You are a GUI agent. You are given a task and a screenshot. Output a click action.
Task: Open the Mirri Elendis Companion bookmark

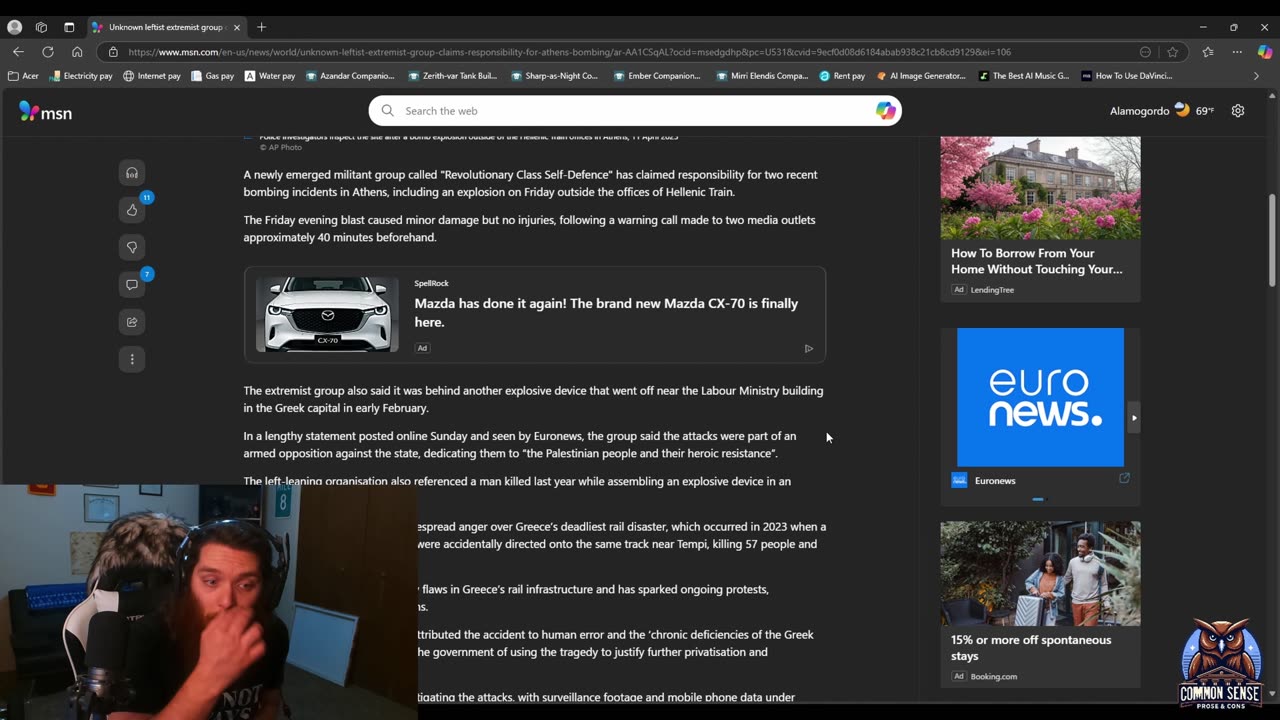coord(762,76)
